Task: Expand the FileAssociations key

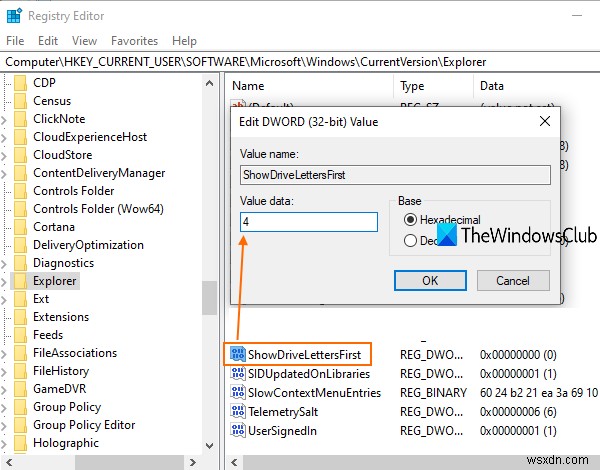Action: [4, 353]
